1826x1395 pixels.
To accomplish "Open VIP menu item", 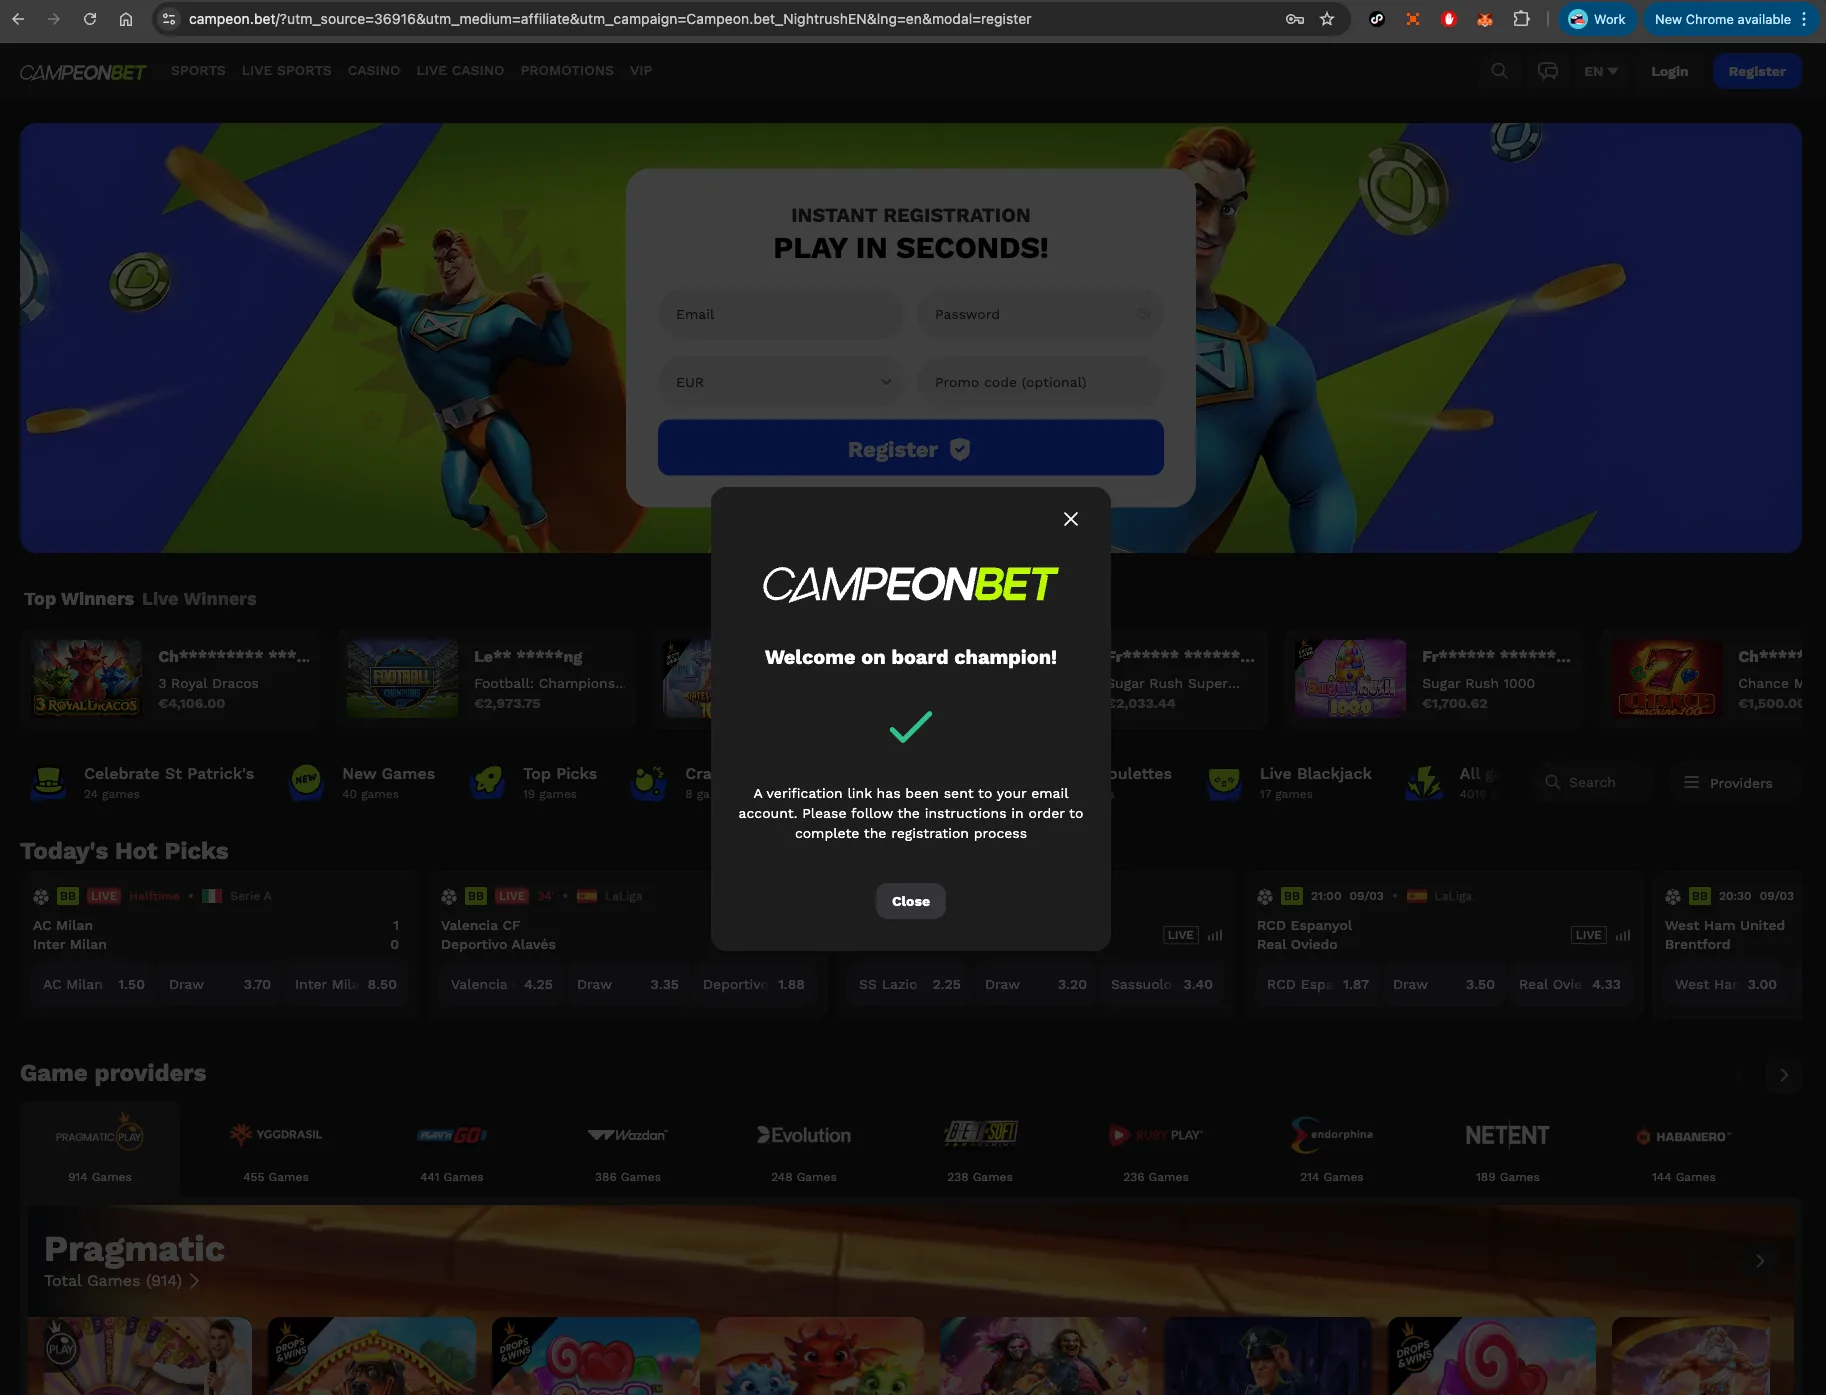I will (x=641, y=71).
